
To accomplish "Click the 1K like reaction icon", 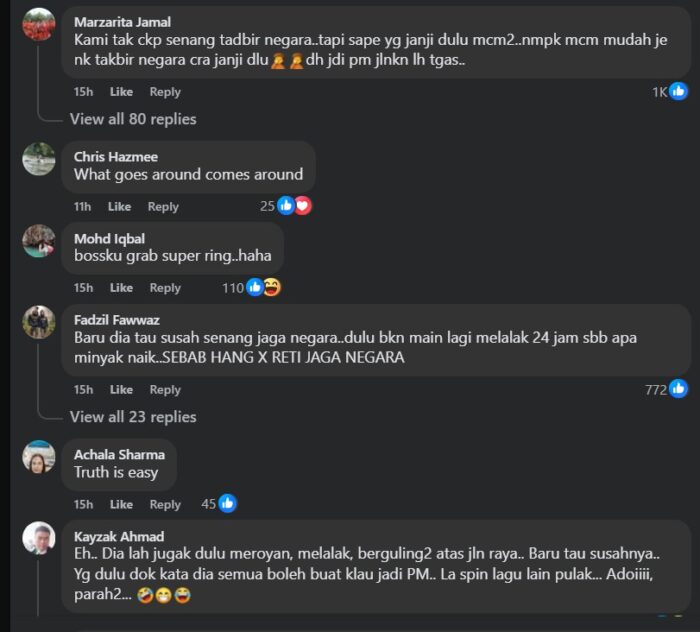I will 678,91.
